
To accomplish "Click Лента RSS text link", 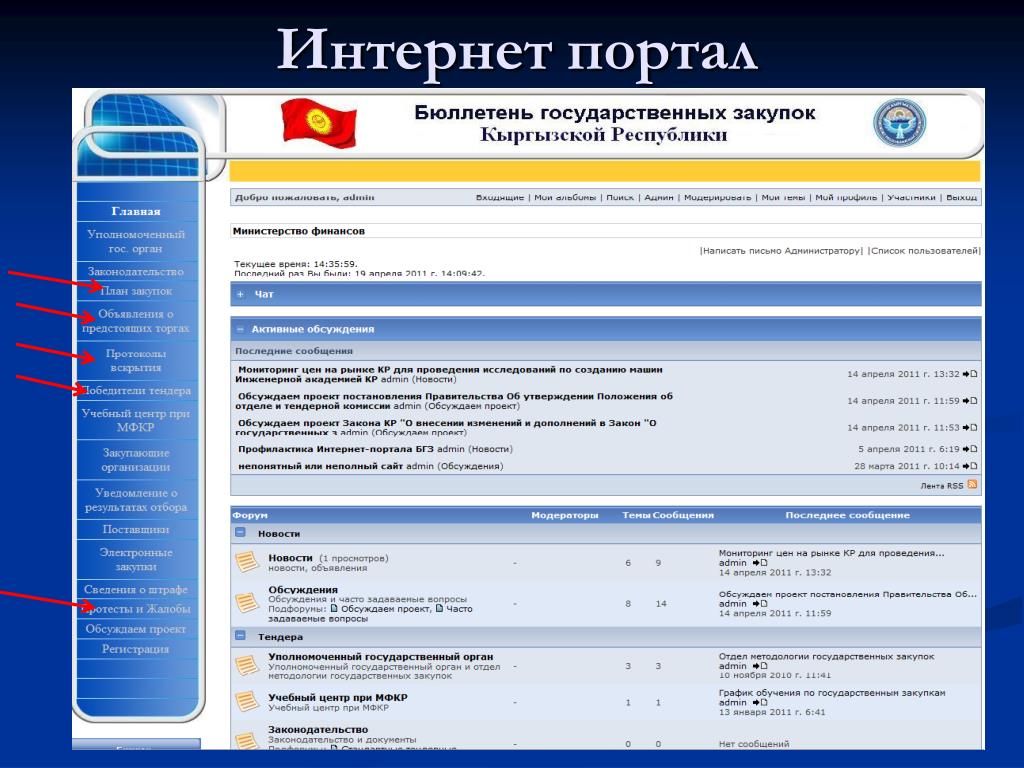I will 941,486.
